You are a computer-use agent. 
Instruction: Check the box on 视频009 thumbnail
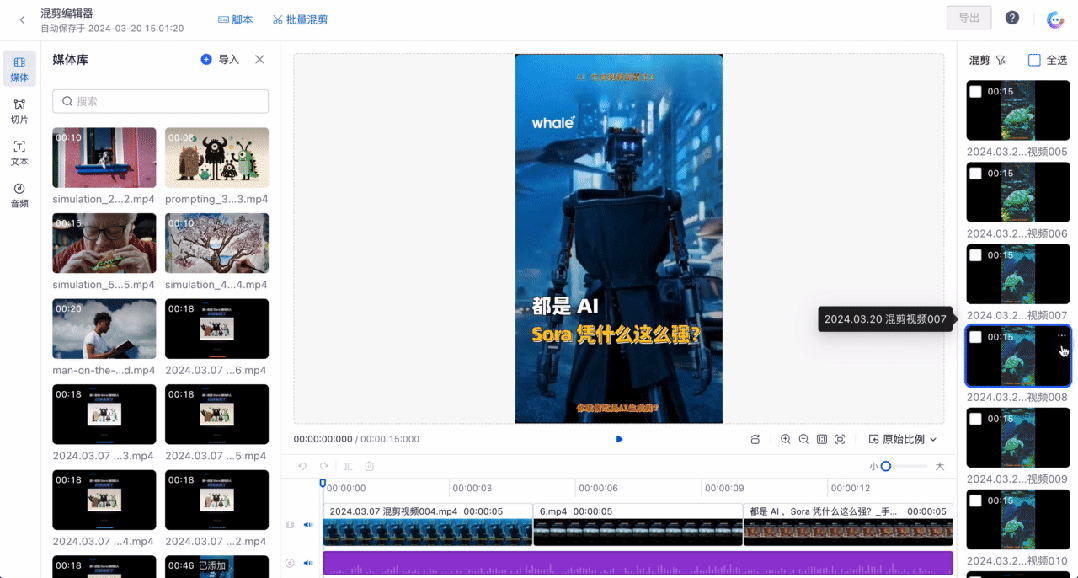[975, 419]
